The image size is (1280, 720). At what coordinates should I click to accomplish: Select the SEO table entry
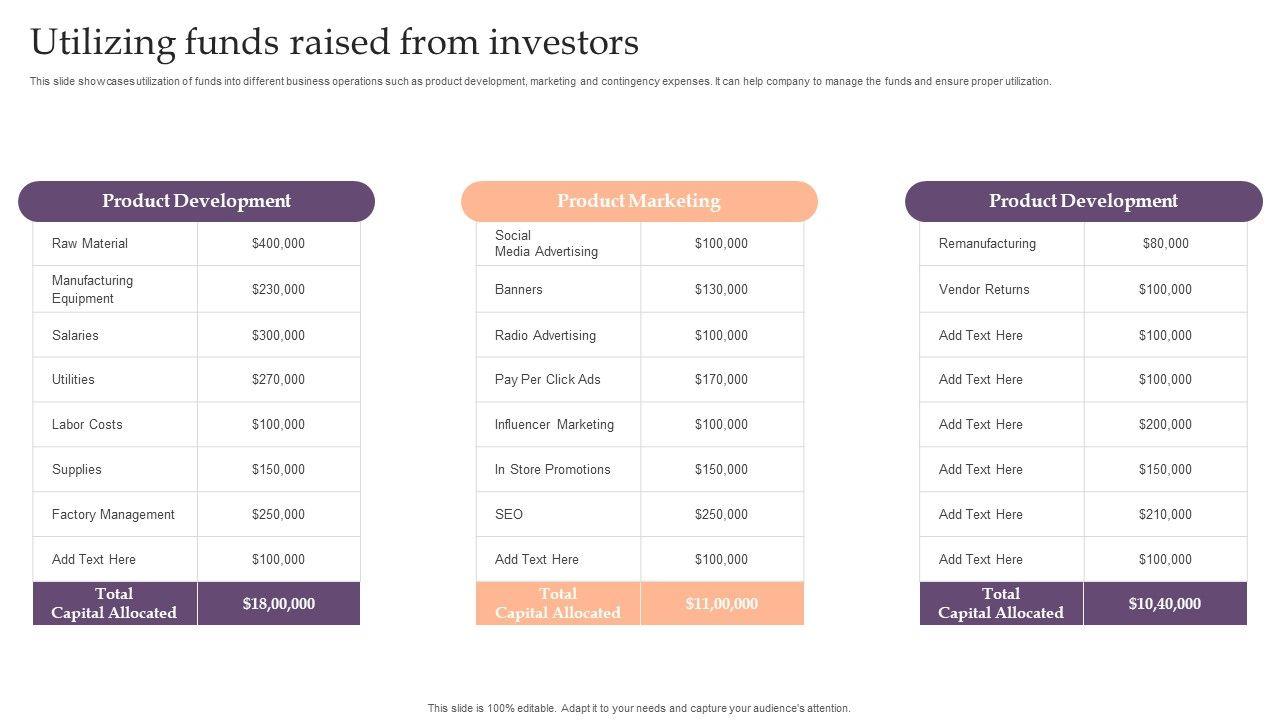pyautogui.click(x=509, y=514)
